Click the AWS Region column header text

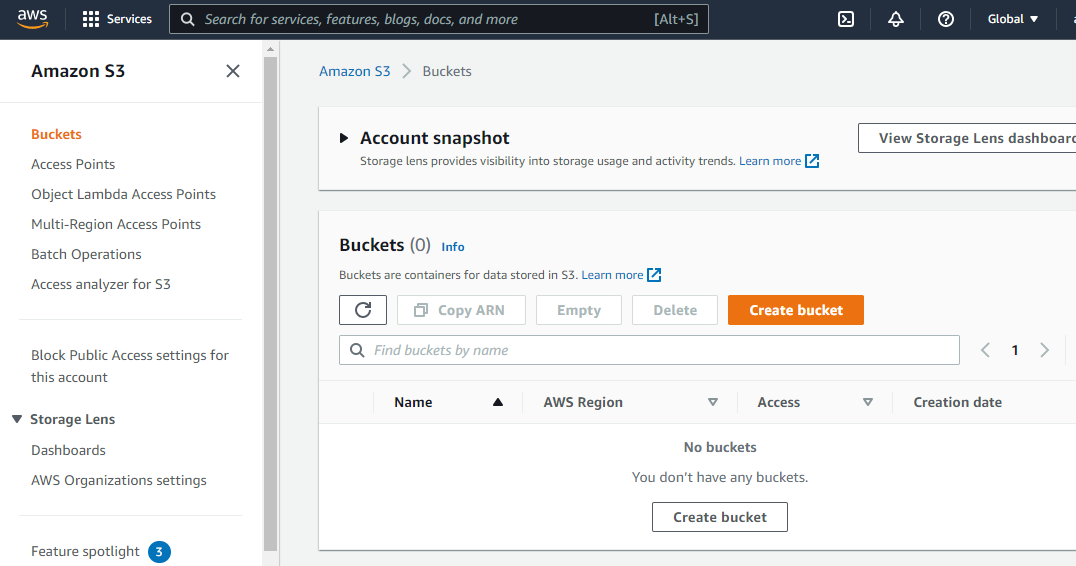pyautogui.click(x=583, y=402)
